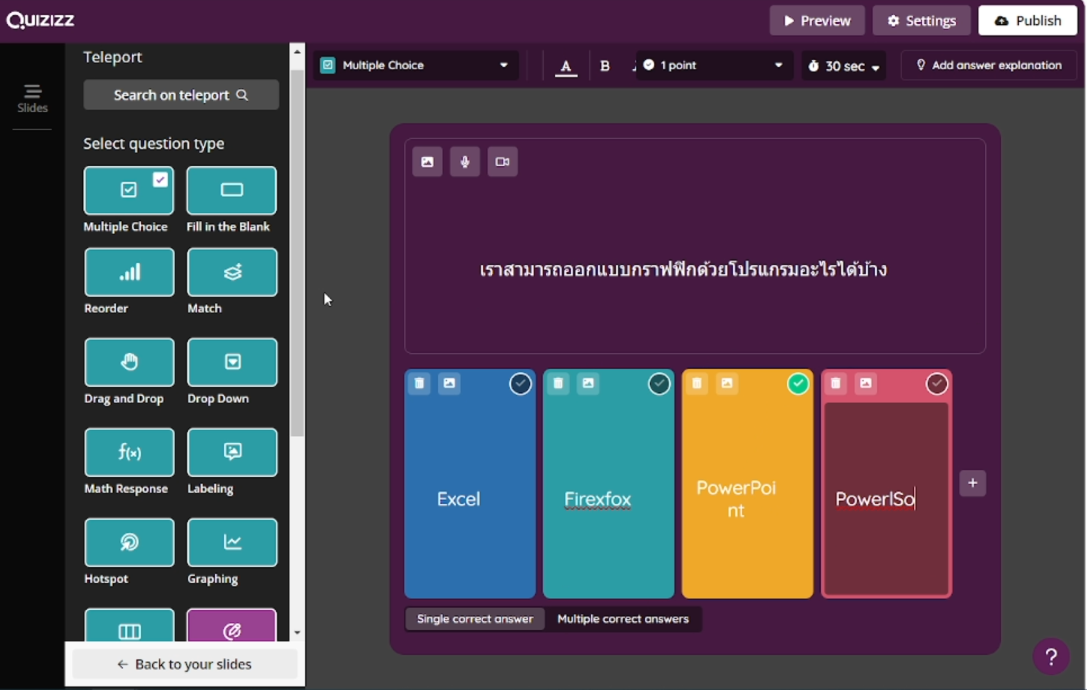Screen dimensions: 1087x690
Task: Open the Multiple Choice question type dropdown
Action: [415, 66]
